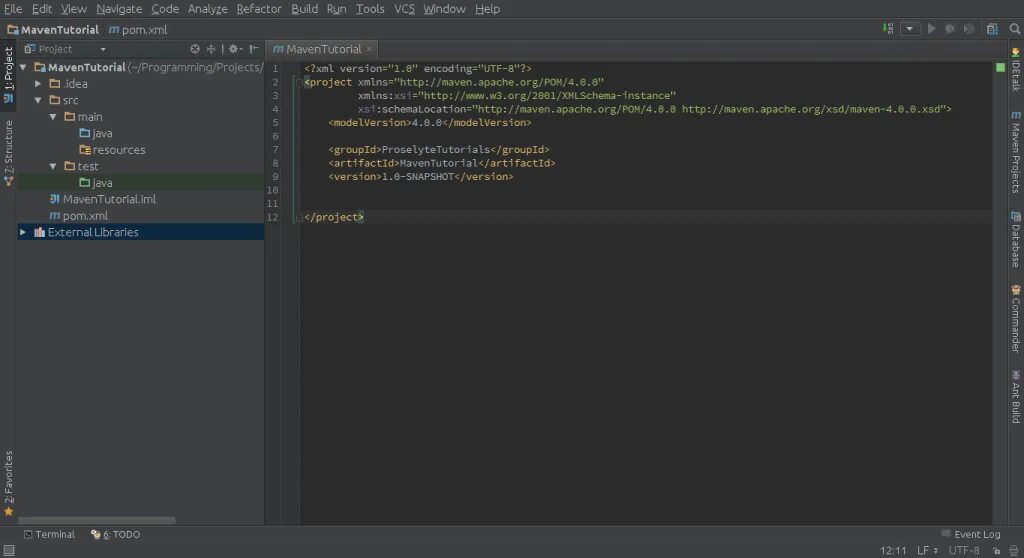1024x558 pixels.
Task: Click the 12:11 cursor position indicator
Action: coord(893,551)
